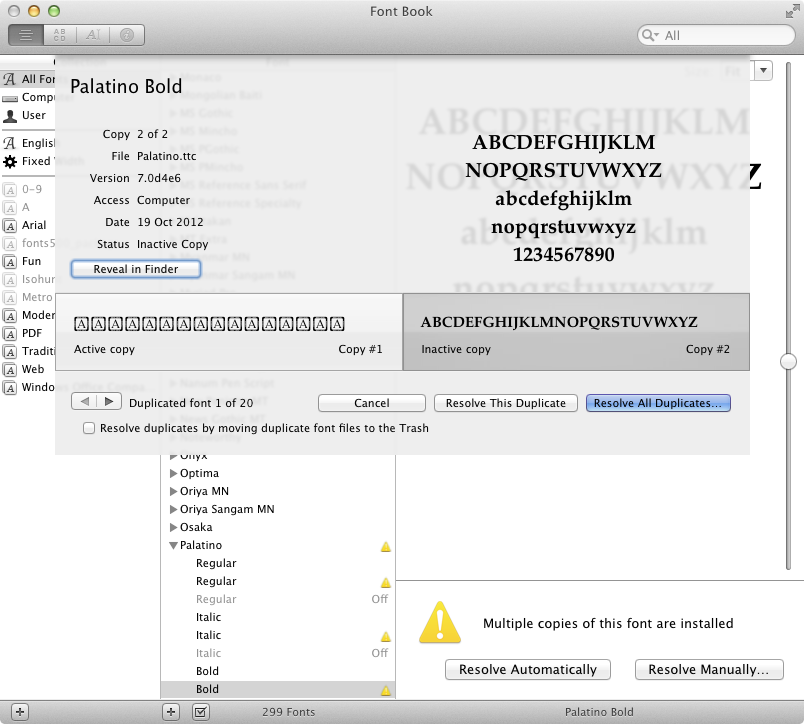Select the Active copy #1 panel
Viewport: 804px width, 724px height.
[x=229, y=332]
